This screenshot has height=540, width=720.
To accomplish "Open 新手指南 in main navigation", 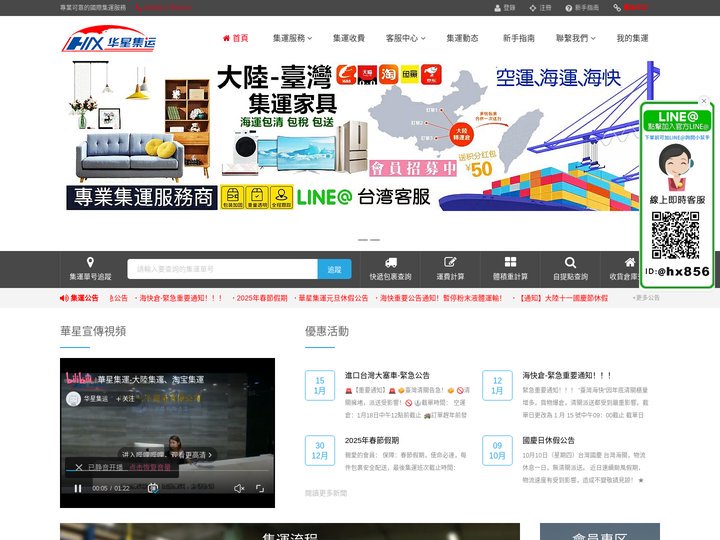I will tap(518, 38).
